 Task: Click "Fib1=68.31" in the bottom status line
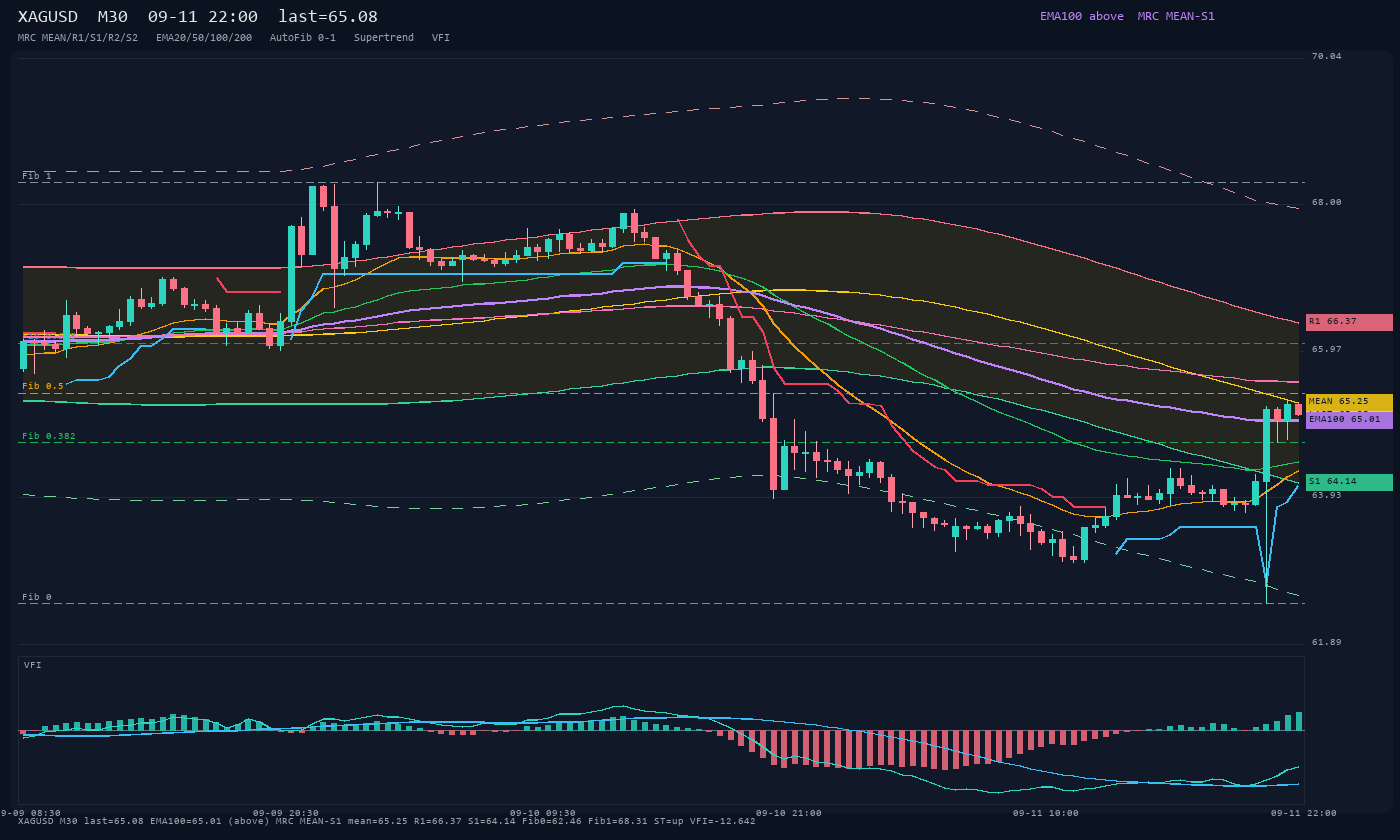[x=618, y=821]
